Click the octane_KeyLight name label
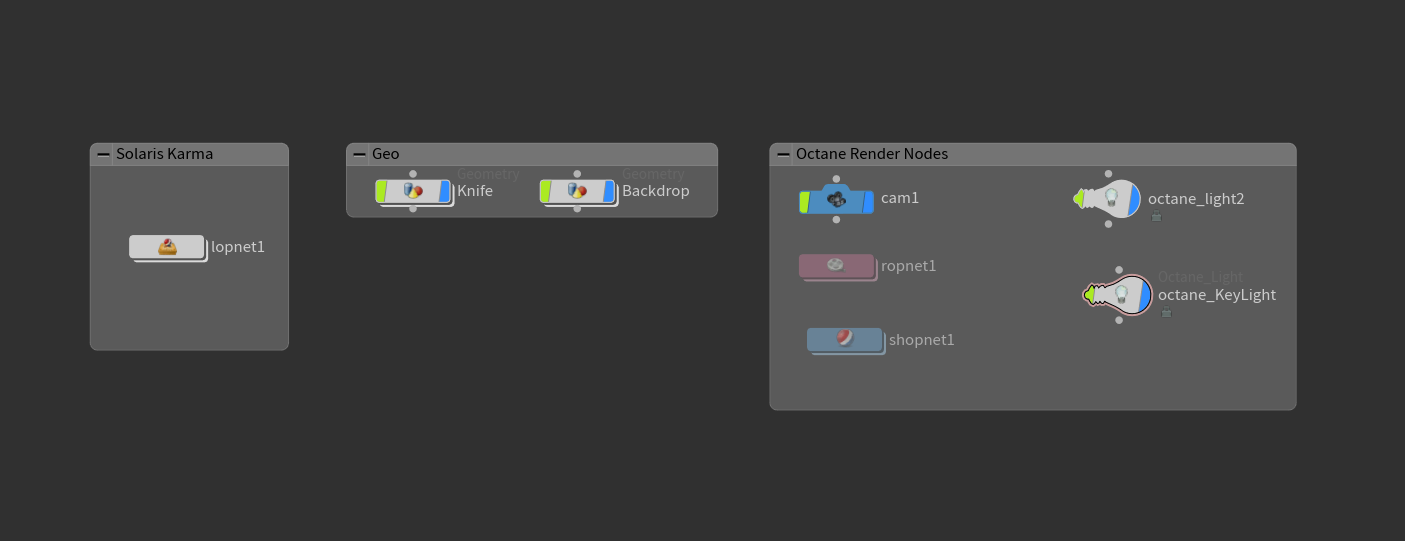1405x541 pixels. coord(1216,295)
